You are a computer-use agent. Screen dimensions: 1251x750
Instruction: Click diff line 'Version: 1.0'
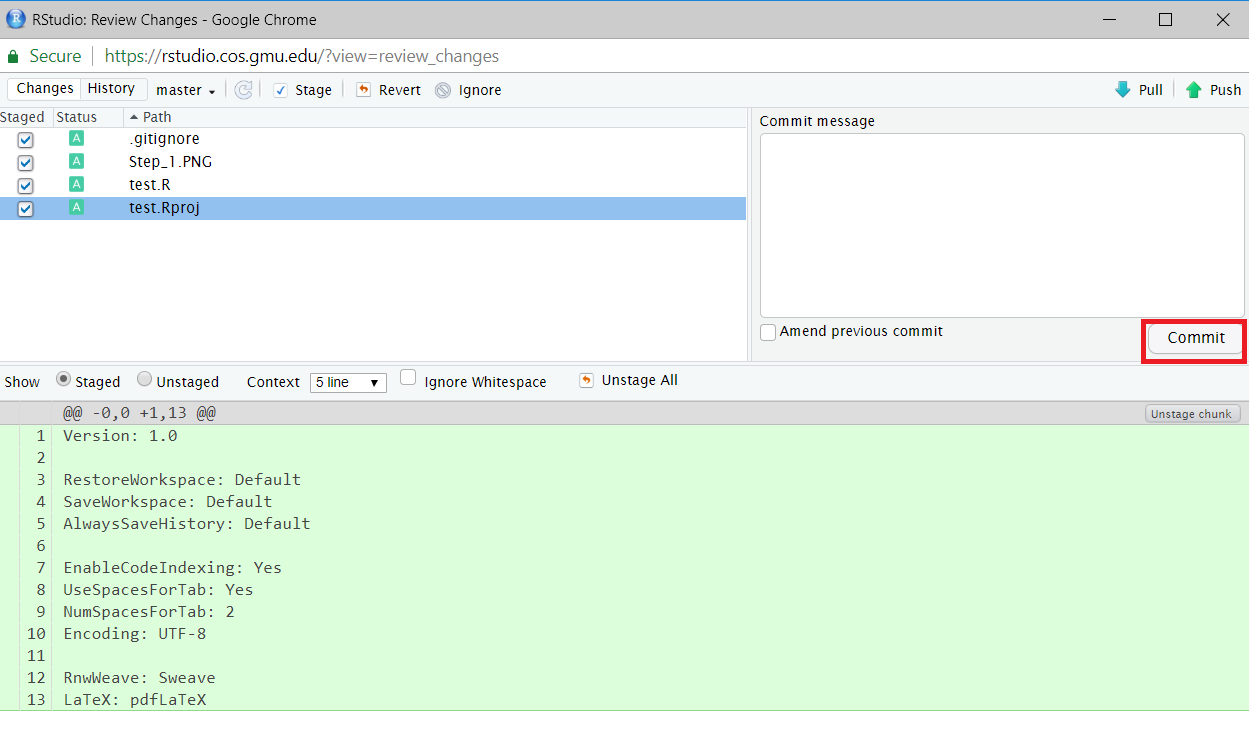120,436
